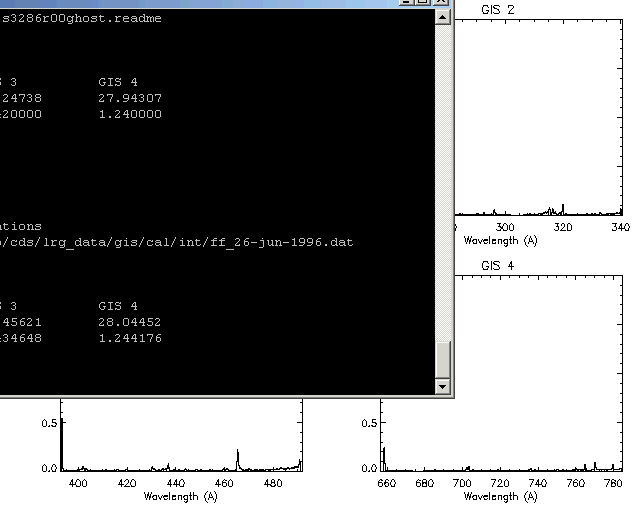640x512 pixels.
Task: Click the ff_26-jun-1996.dat file path line
Action: (176, 243)
